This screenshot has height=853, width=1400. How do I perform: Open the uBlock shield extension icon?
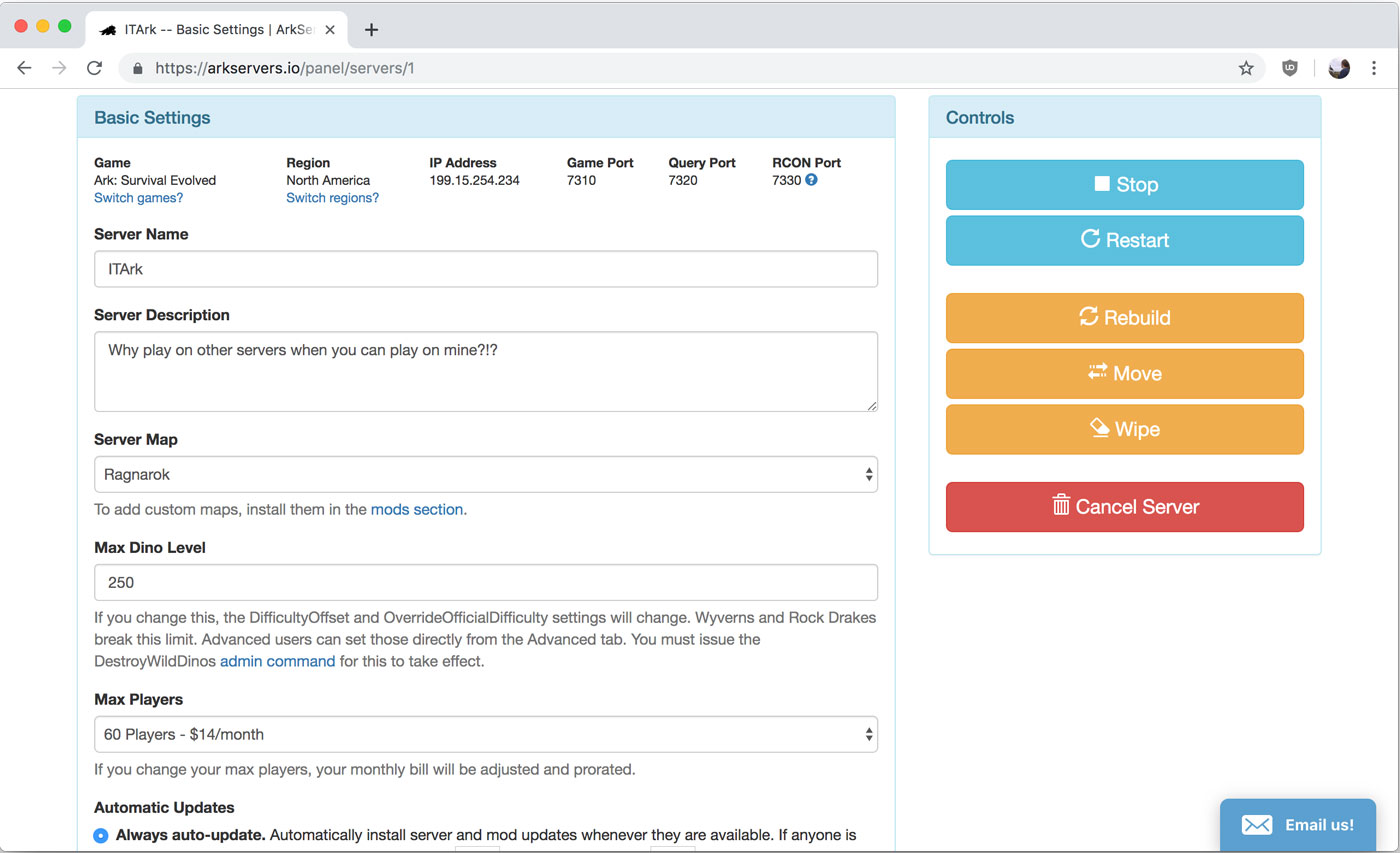(1290, 68)
